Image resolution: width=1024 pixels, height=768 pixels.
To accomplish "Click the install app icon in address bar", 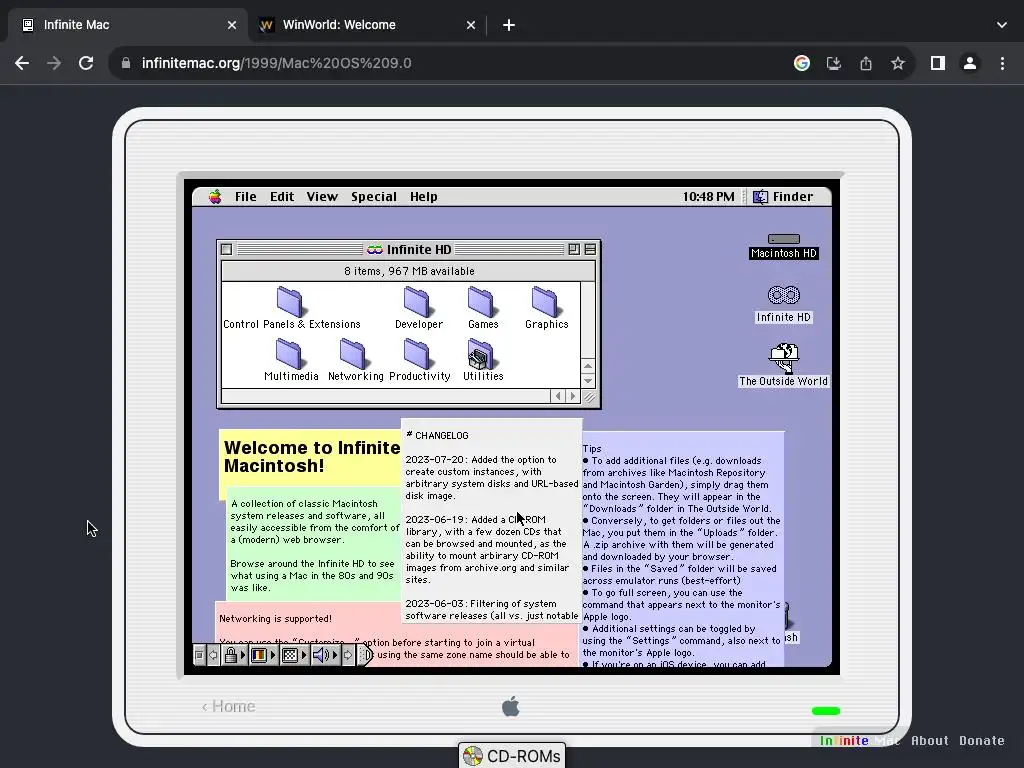I will (834, 63).
